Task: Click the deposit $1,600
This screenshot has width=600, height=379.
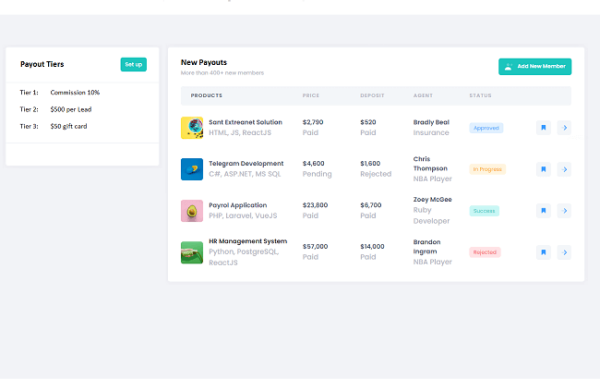Action: 370,163
